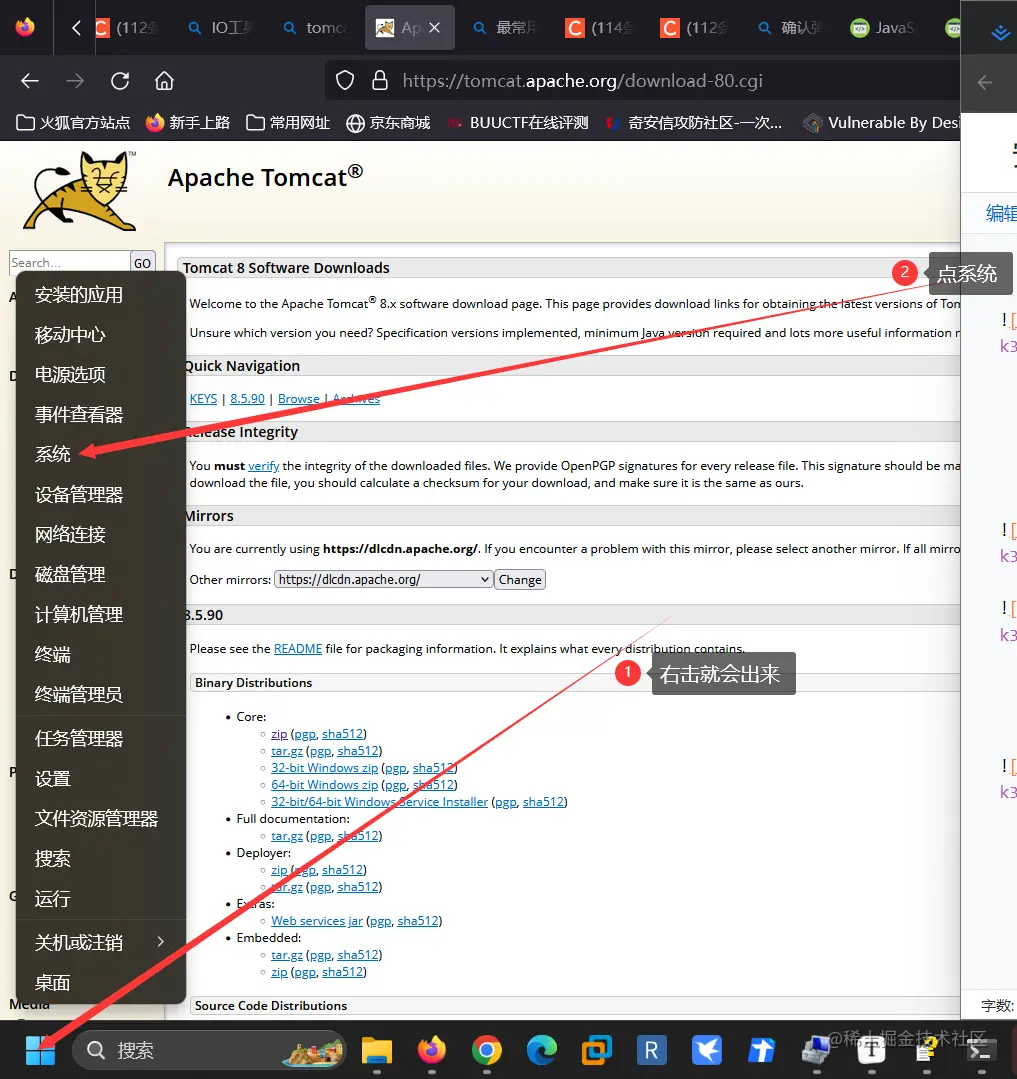Image resolution: width=1017 pixels, height=1079 pixels.
Task: Click the Tomcat site Search field
Action: coord(69,262)
